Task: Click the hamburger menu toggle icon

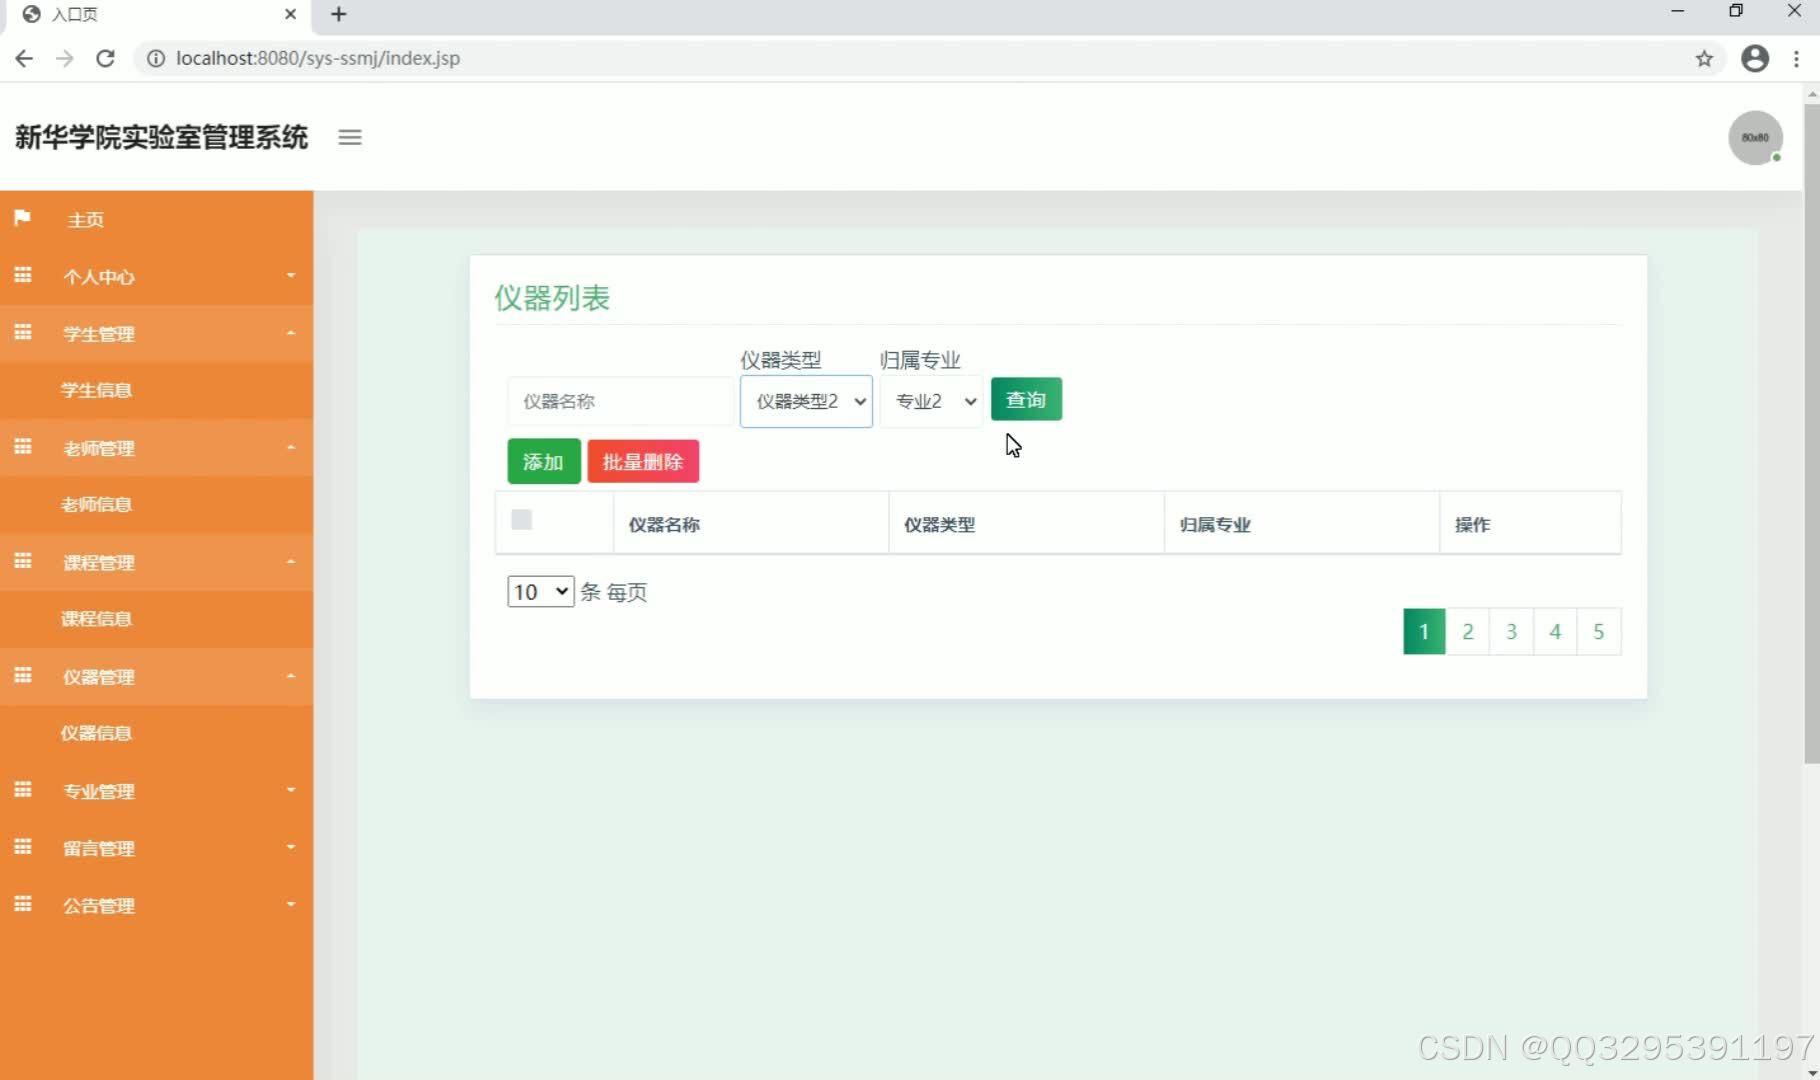Action: tap(350, 138)
